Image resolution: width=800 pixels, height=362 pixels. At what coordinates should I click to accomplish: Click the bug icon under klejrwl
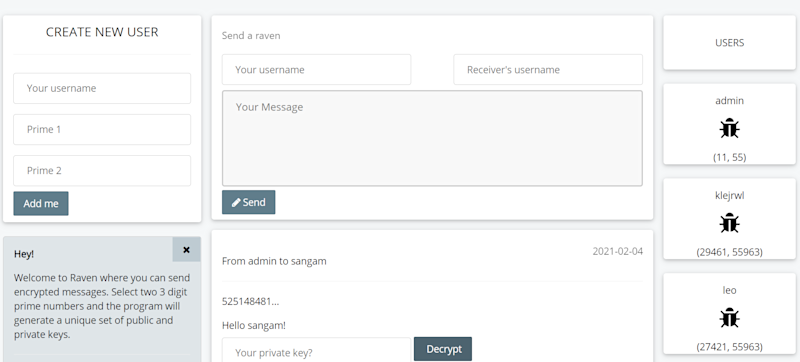[x=730, y=223]
